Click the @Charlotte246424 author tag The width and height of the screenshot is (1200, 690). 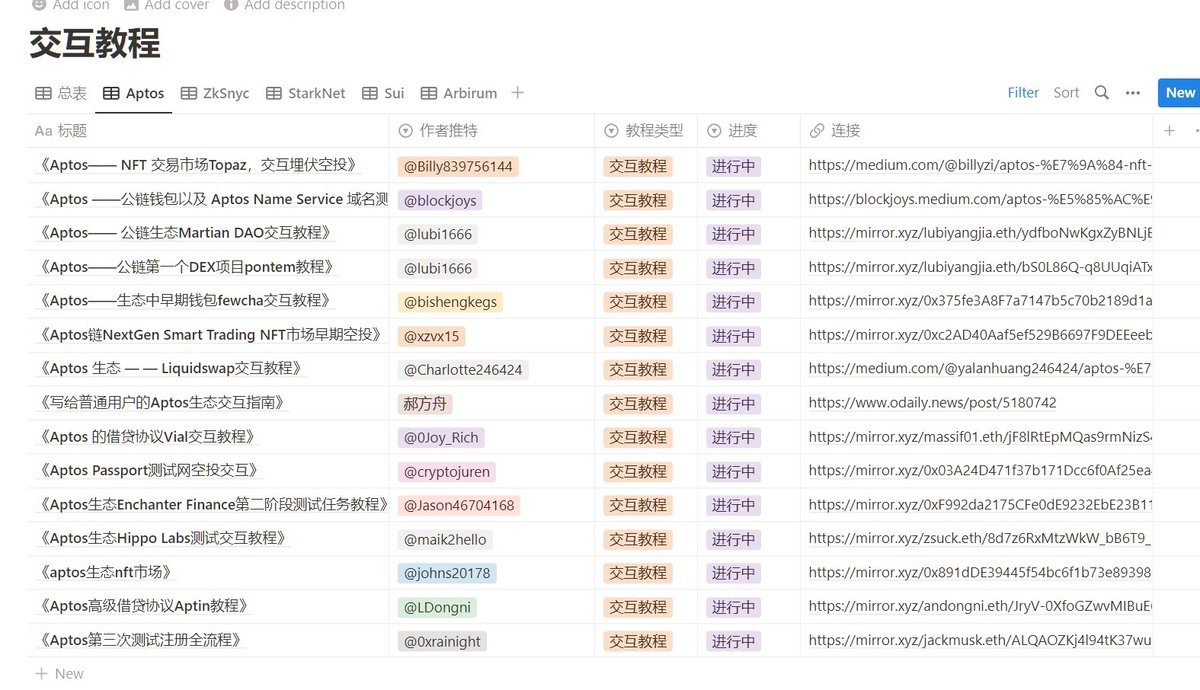coord(463,370)
